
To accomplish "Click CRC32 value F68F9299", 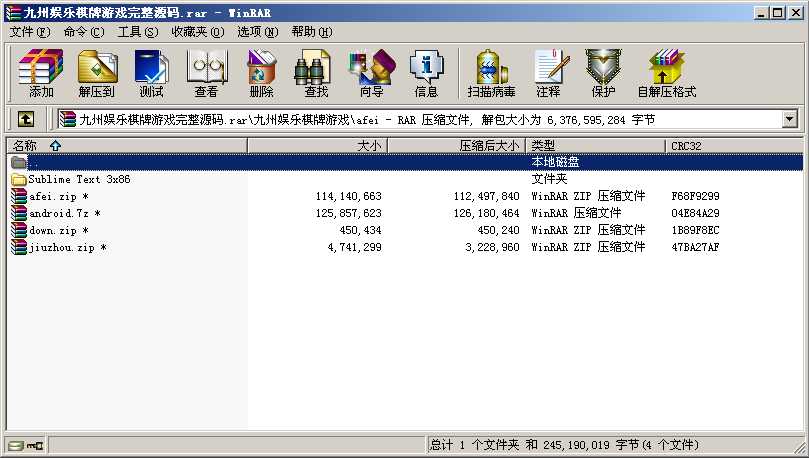I will click(x=695, y=197).
